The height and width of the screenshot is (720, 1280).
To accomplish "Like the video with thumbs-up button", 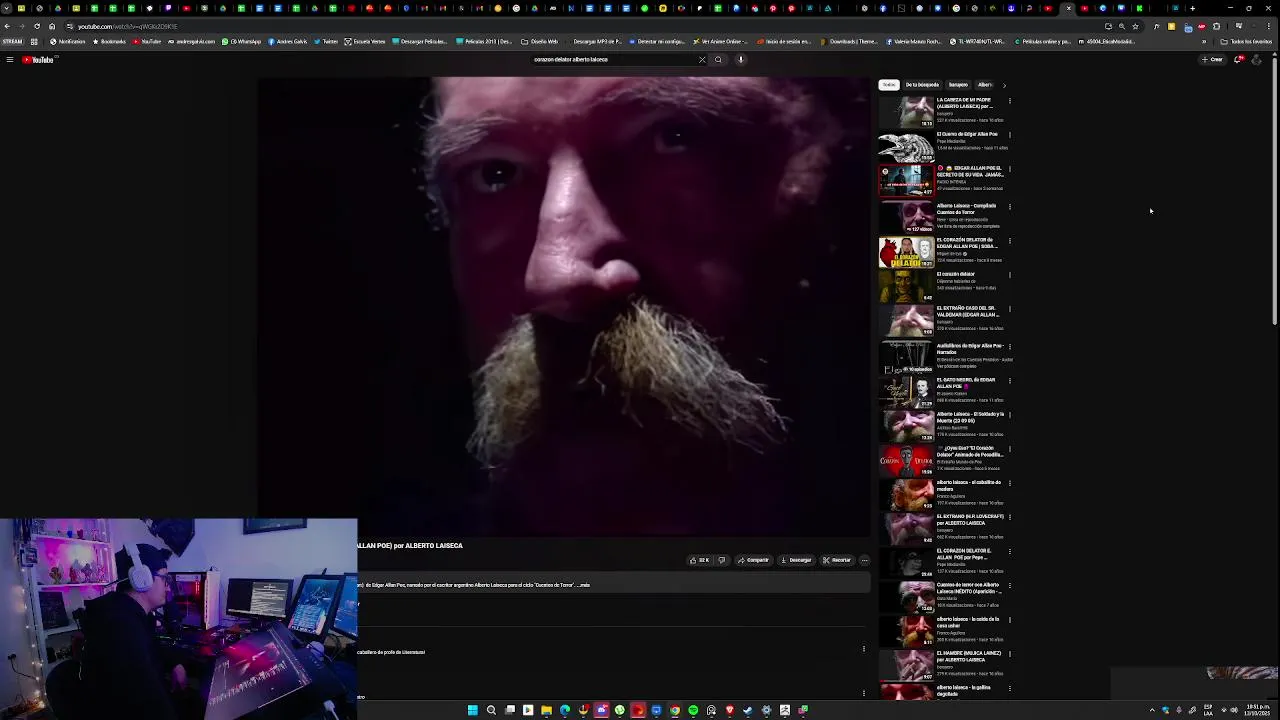I will [699, 560].
